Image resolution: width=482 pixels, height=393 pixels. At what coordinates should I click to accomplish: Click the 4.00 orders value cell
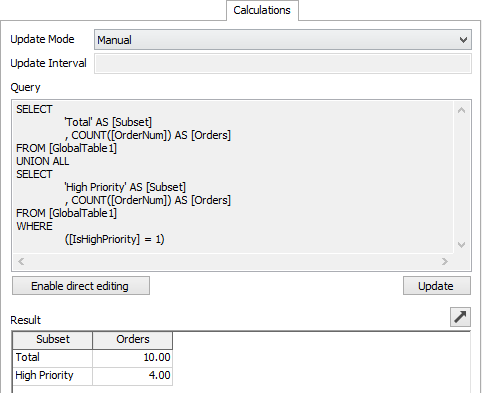tap(133, 376)
